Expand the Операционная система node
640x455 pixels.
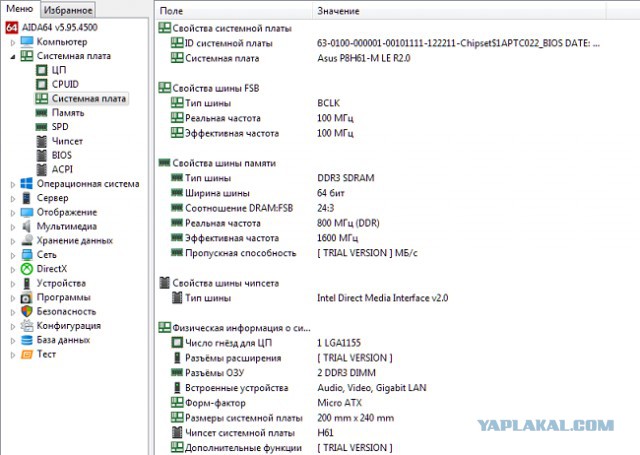click(x=13, y=184)
